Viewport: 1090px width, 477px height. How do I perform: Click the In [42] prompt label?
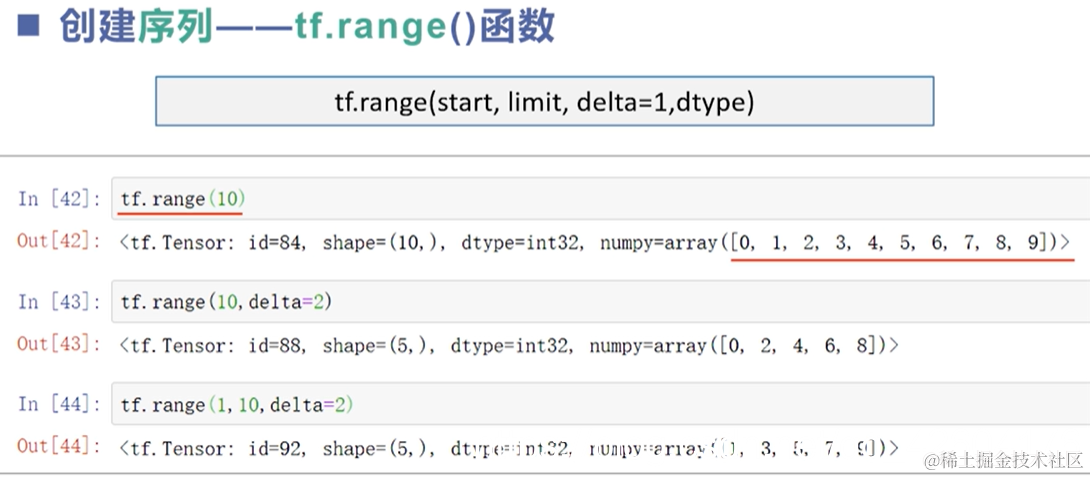click(x=59, y=200)
